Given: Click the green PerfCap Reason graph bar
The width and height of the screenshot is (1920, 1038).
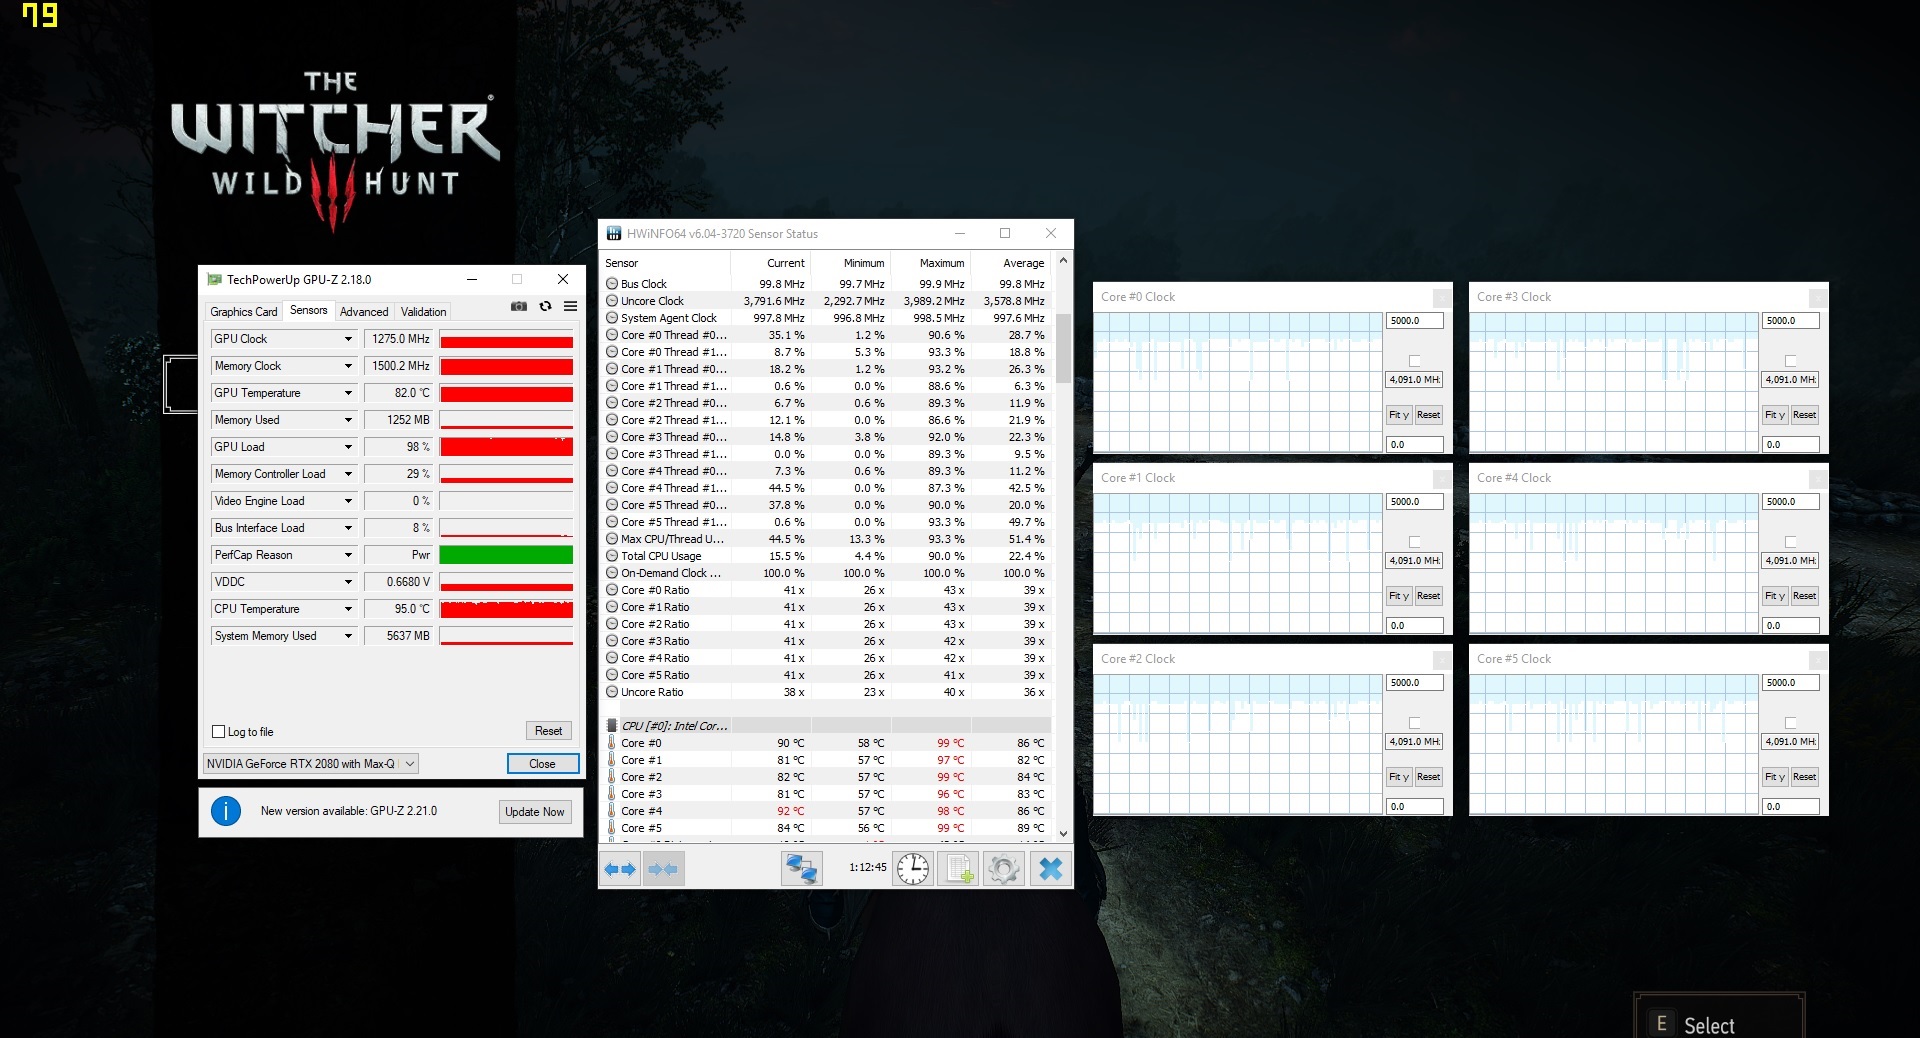Looking at the screenshot, I should [x=506, y=555].
